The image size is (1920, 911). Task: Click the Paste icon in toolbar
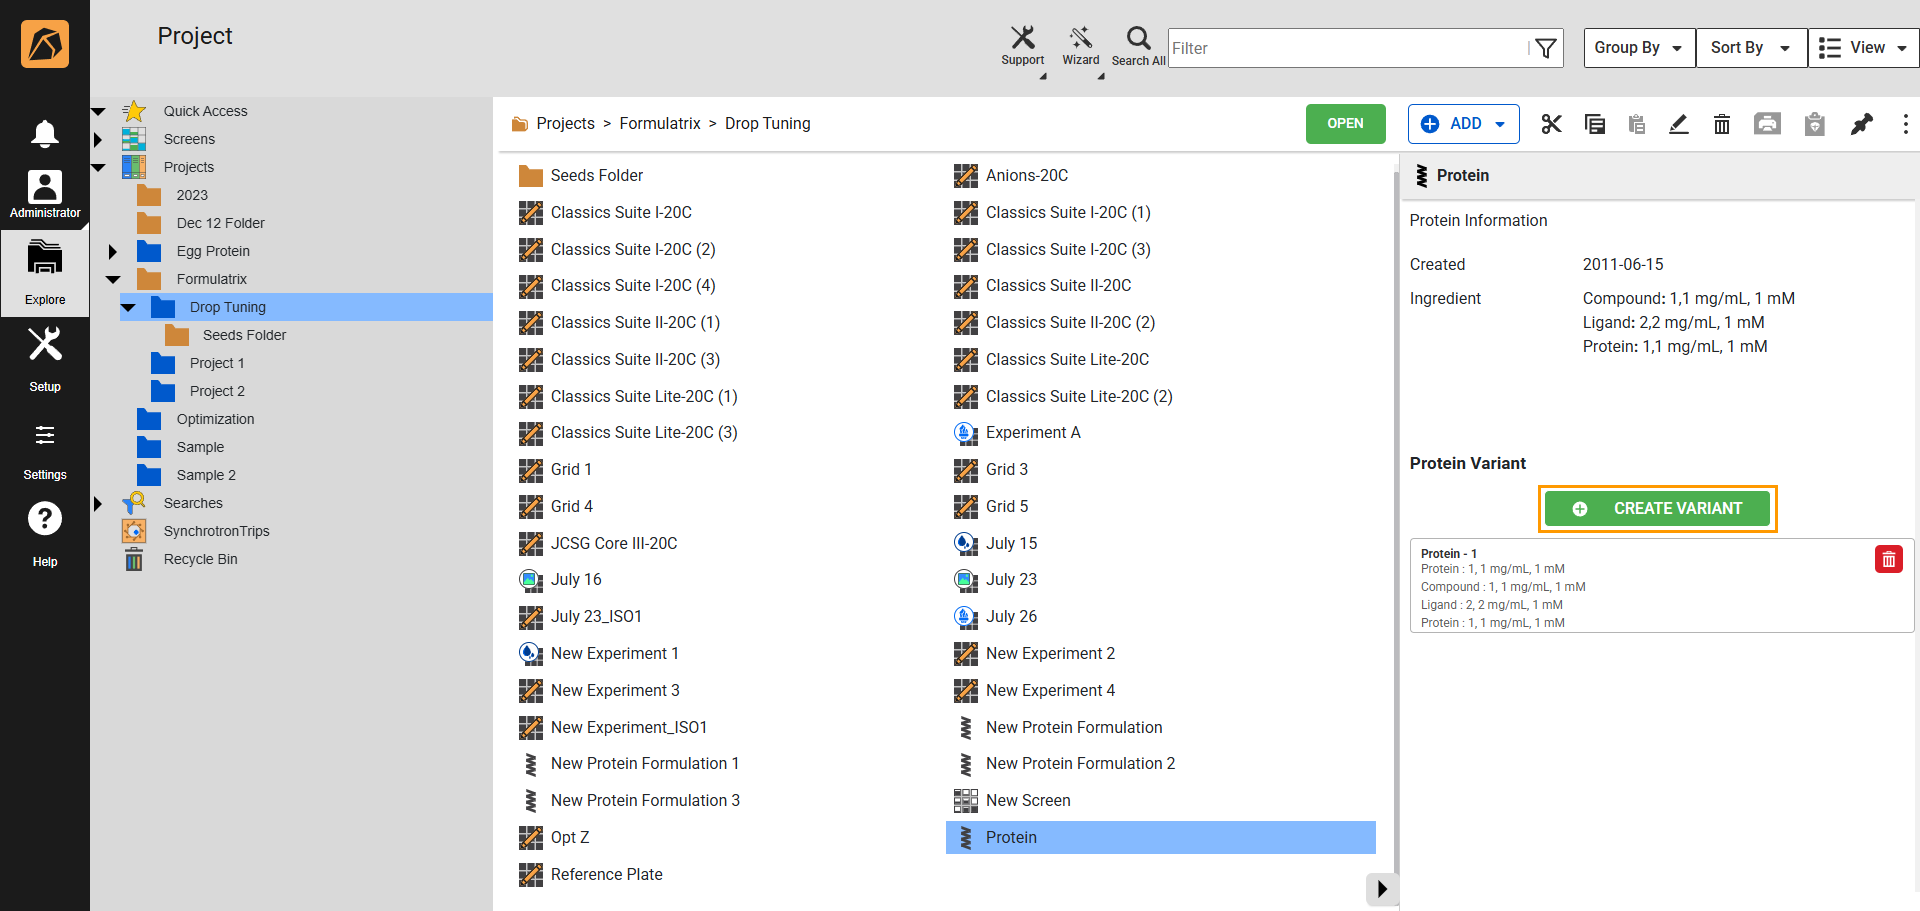coord(1637,124)
